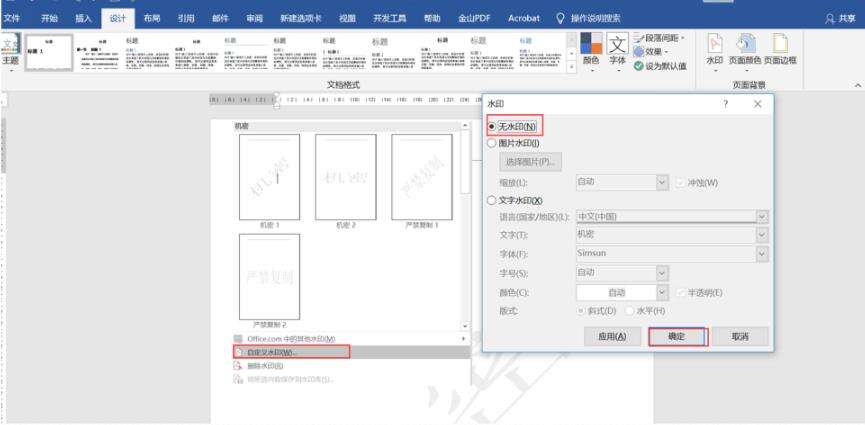Click the 操作说明搜索 lightbulb icon
The width and height of the screenshot is (865, 425).
click(560, 18)
